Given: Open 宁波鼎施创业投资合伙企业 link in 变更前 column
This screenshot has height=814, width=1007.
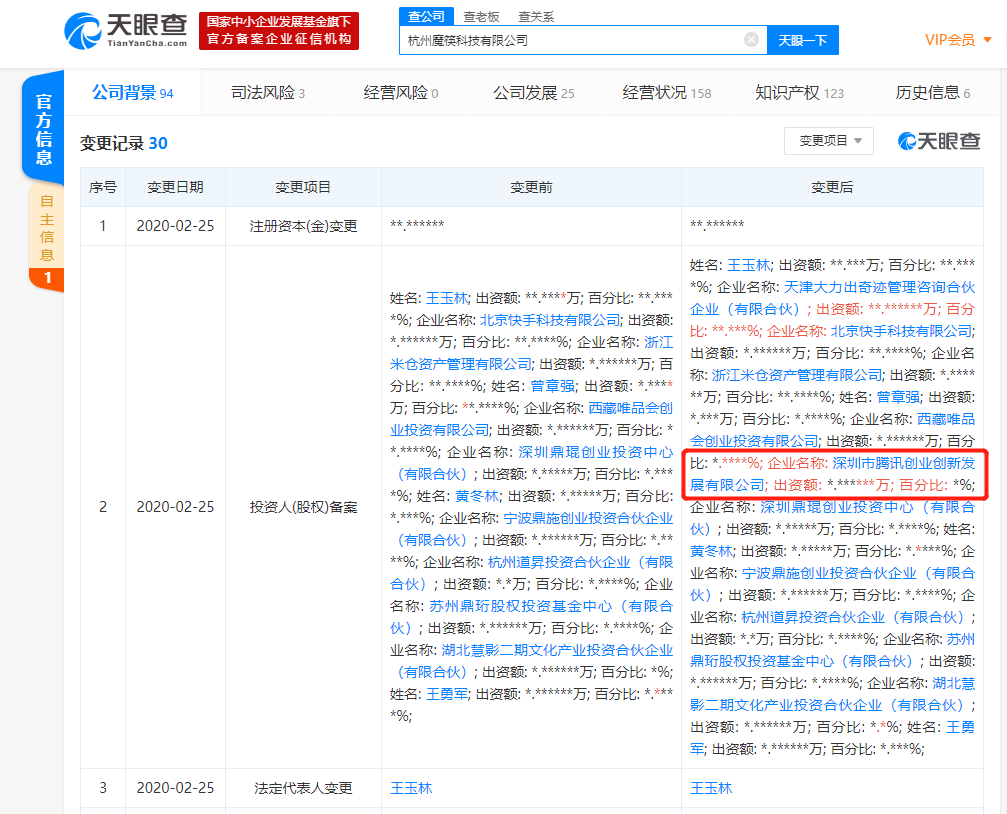Looking at the screenshot, I should click(x=531, y=529).
